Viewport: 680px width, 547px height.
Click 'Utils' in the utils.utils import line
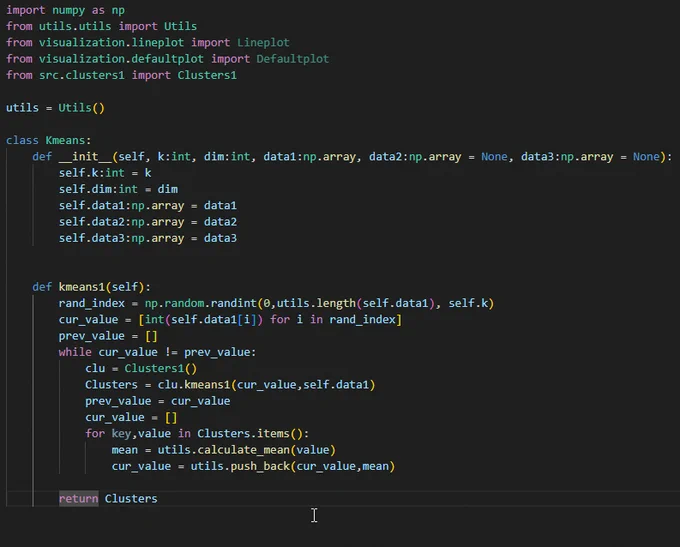coord(180,26)
